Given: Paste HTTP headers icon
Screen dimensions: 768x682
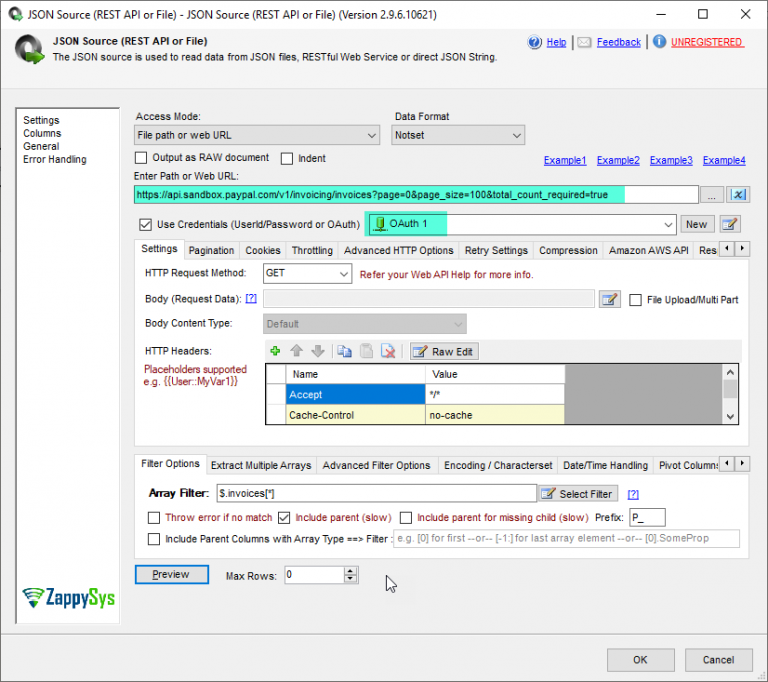Looking at the screenshot, I should (x=366, y=351).
